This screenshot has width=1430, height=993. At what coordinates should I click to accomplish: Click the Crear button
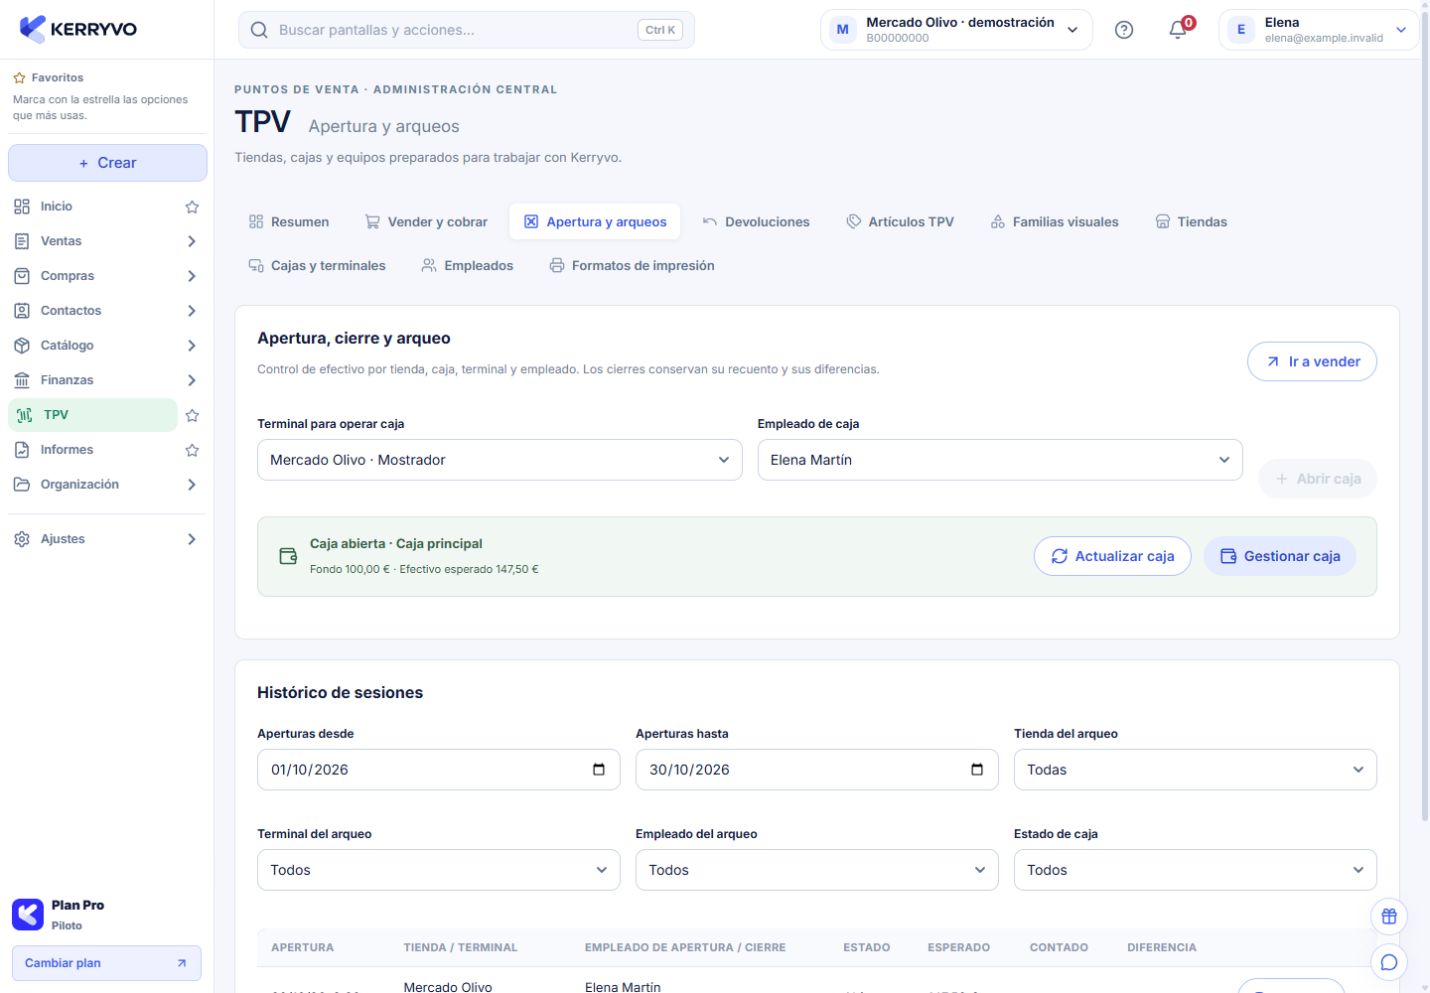[x=107, y=163]
